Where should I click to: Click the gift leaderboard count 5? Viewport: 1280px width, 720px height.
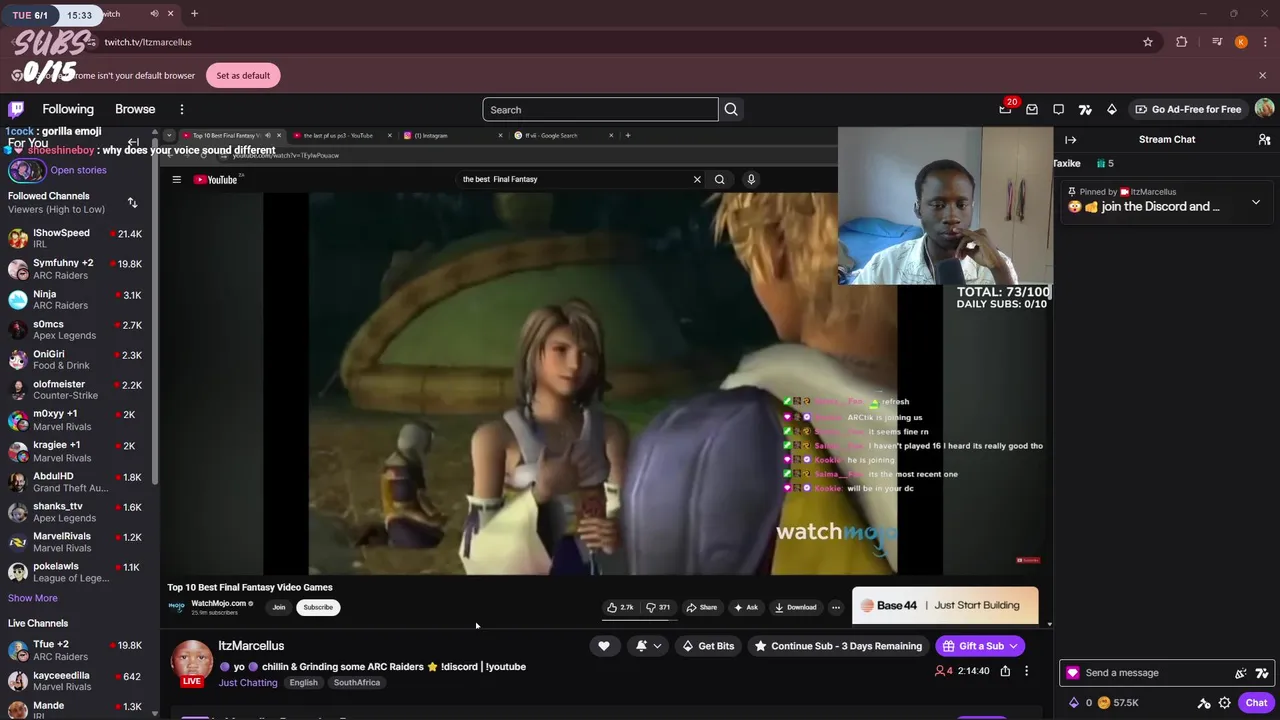(1105, 163)
